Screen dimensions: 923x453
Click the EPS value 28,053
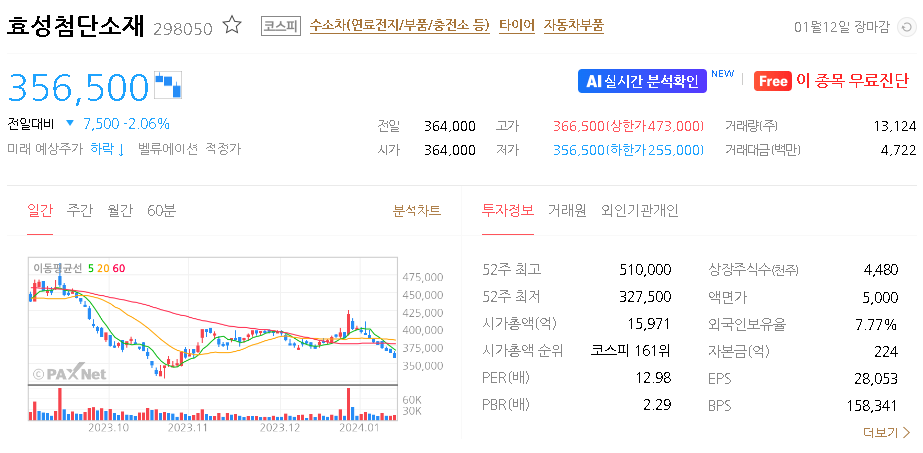tap(876, 379)
